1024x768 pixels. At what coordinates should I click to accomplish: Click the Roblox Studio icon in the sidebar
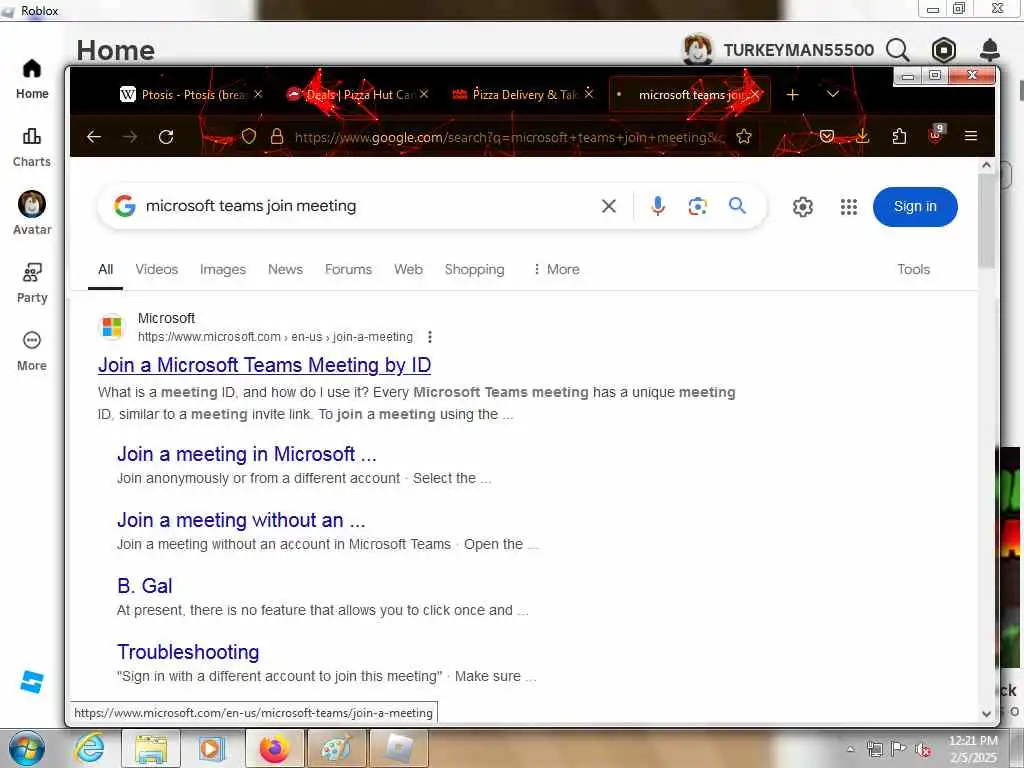[32, 682]
